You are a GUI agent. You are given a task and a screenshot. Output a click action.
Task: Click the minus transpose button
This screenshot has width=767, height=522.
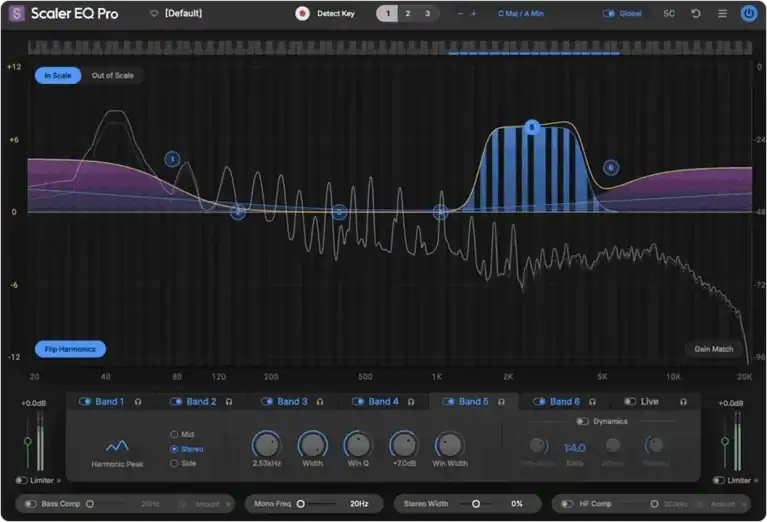tap(460, 14)
